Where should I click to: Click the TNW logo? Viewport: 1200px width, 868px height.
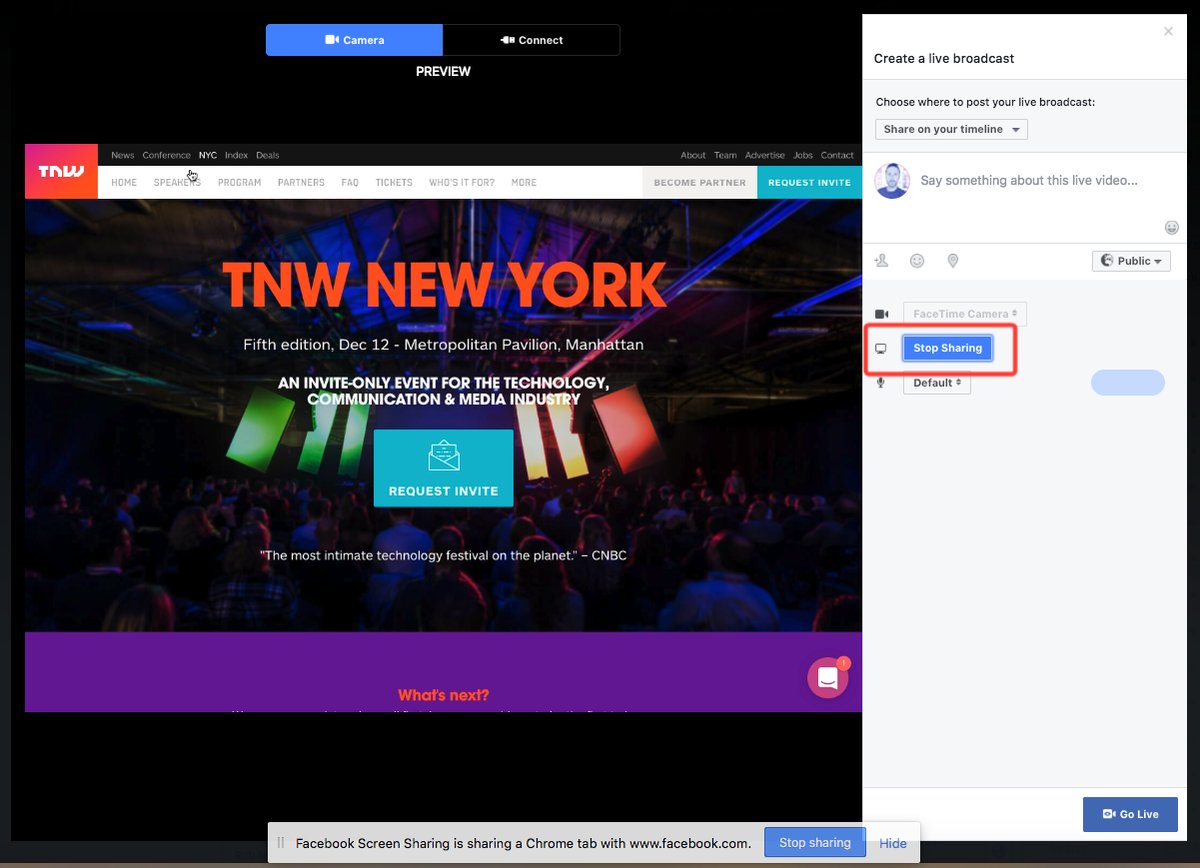(x=60, y=171)
